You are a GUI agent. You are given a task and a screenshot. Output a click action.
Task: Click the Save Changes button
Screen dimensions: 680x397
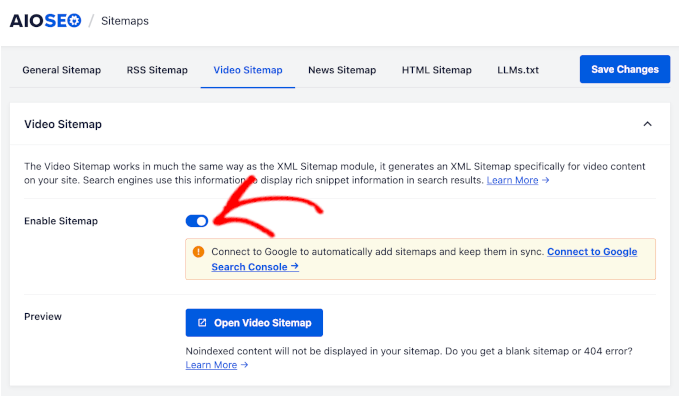[625, 69]
